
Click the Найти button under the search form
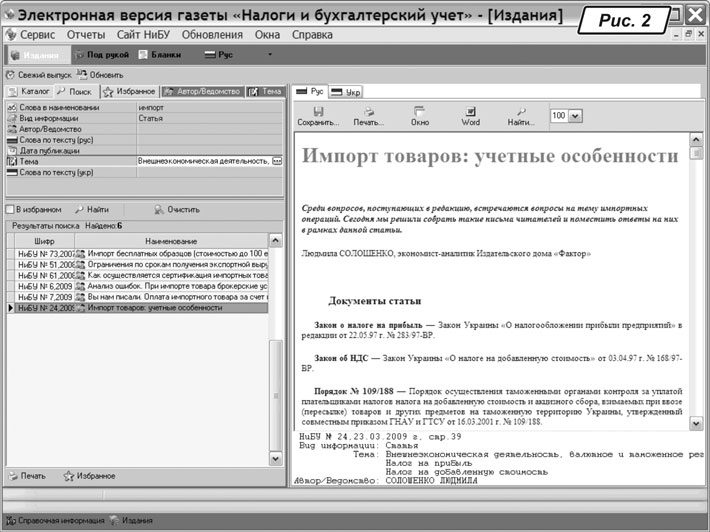pos(92,210)
